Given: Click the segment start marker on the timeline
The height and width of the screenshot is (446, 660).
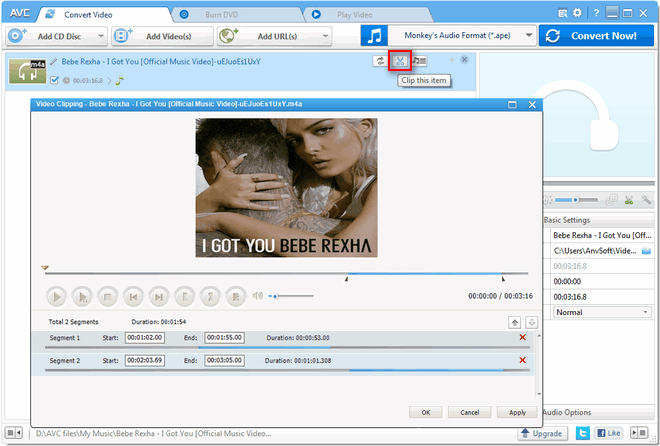Looking at the screenshot, I should (346, 279).
